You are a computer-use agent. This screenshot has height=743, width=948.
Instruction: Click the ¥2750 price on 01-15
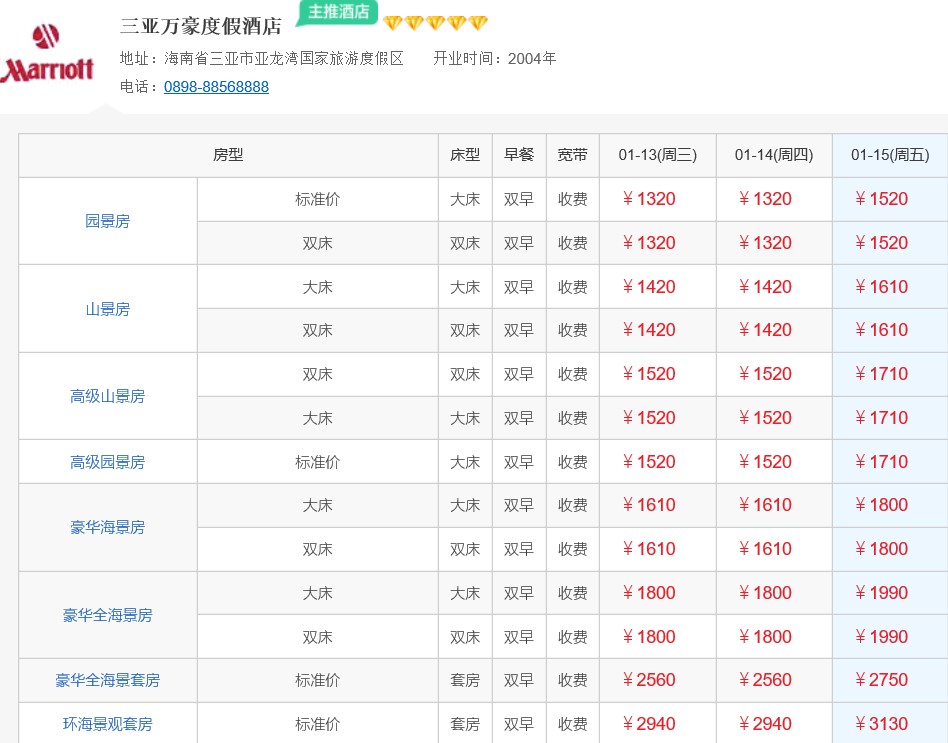tap(881, 680)
